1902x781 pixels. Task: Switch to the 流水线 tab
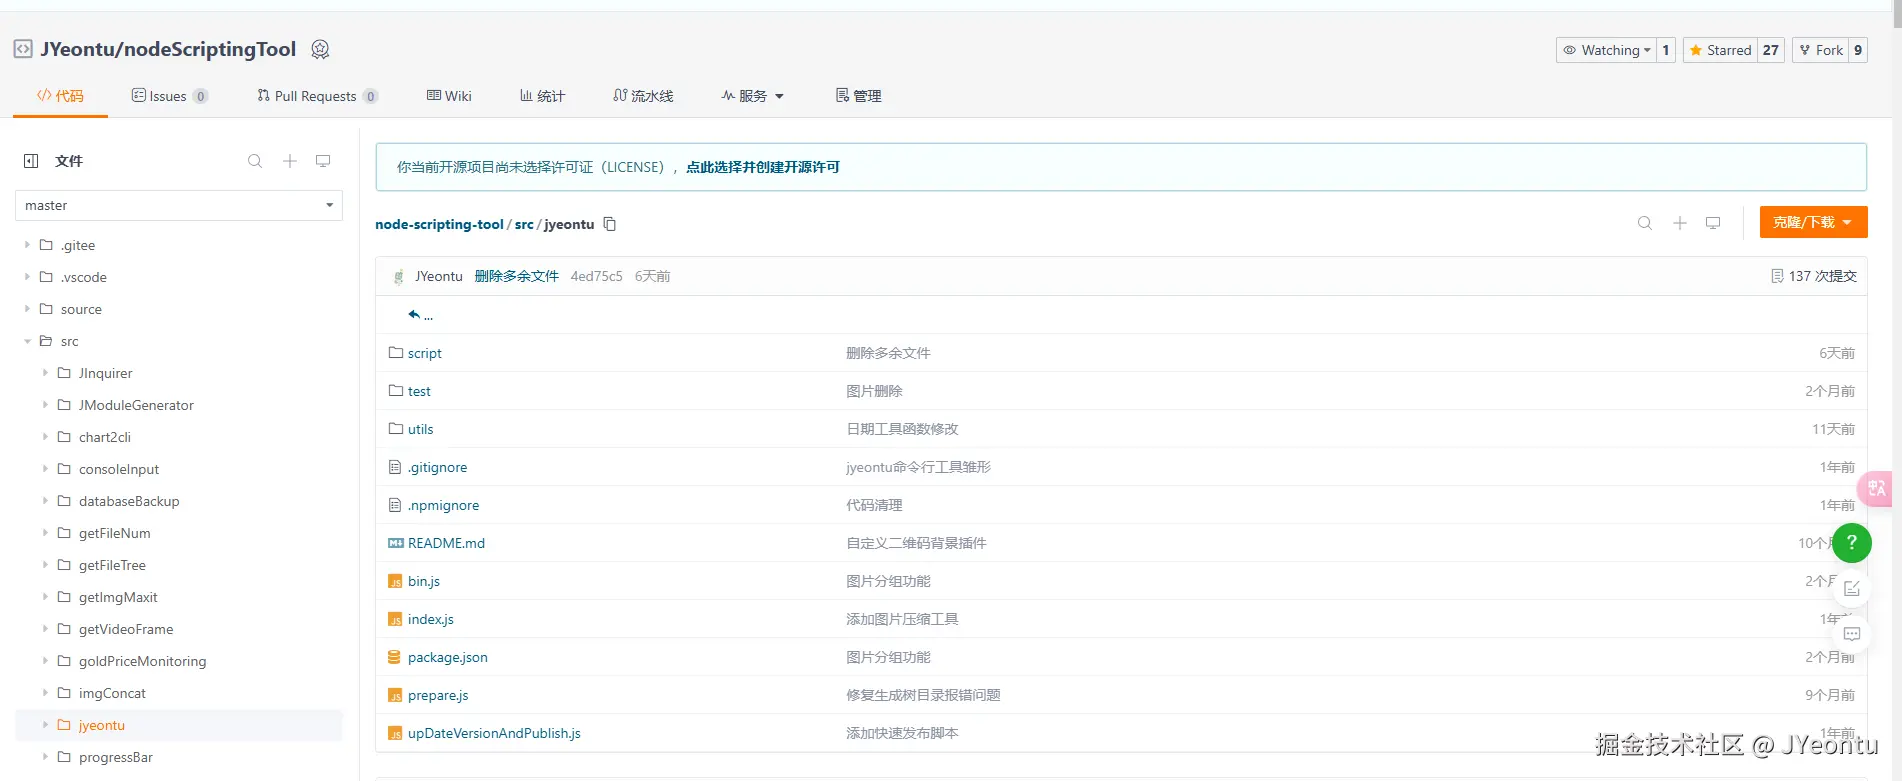pyautogui.click(x=643, y=96)
